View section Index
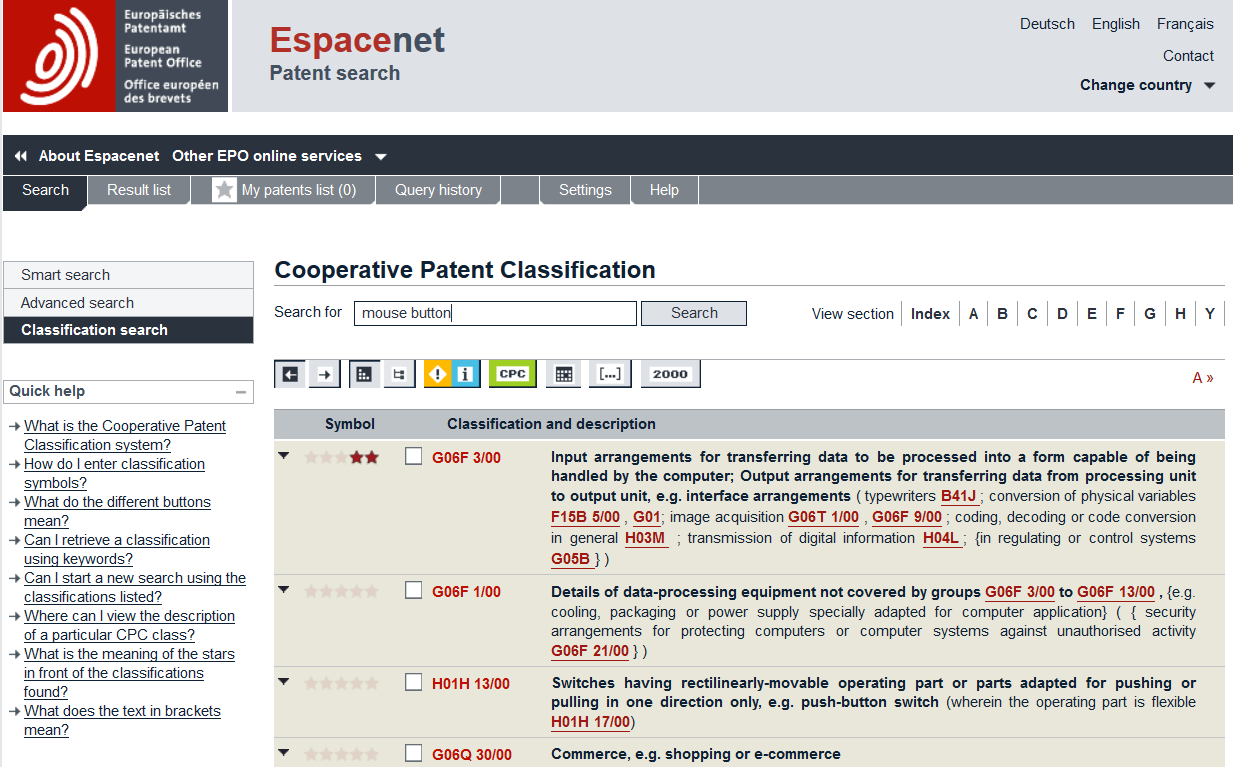The width and height of the screenshot is (1233, 767). (930, 314)
